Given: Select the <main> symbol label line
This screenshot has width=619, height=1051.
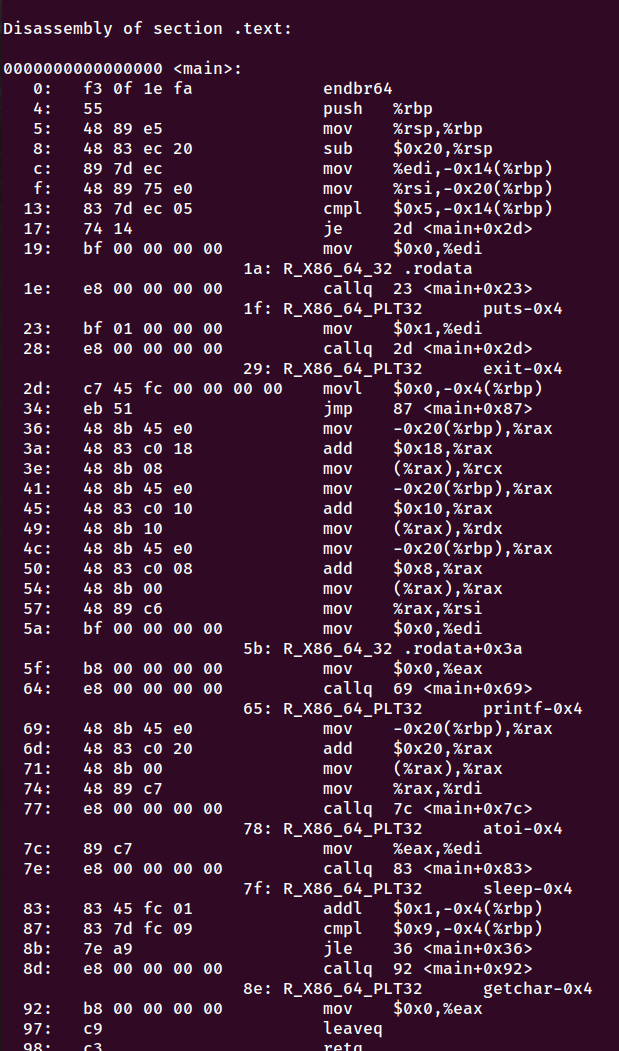Looking at the screenshot, I should [123, 68].
